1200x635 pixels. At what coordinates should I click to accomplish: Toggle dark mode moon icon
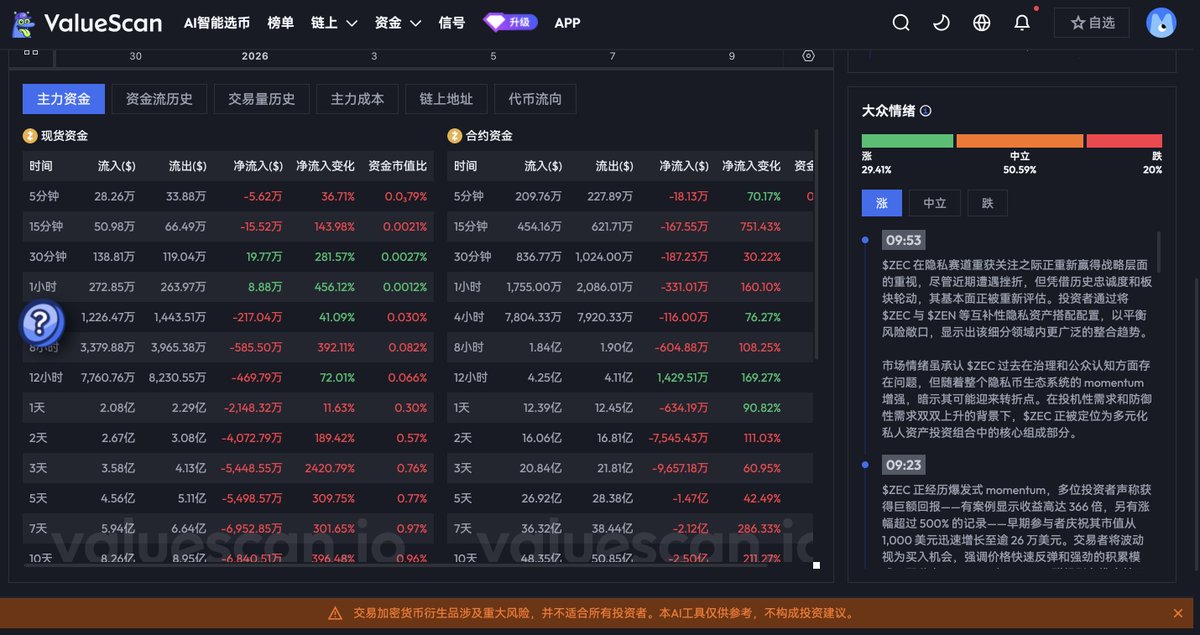coord(941,23)
